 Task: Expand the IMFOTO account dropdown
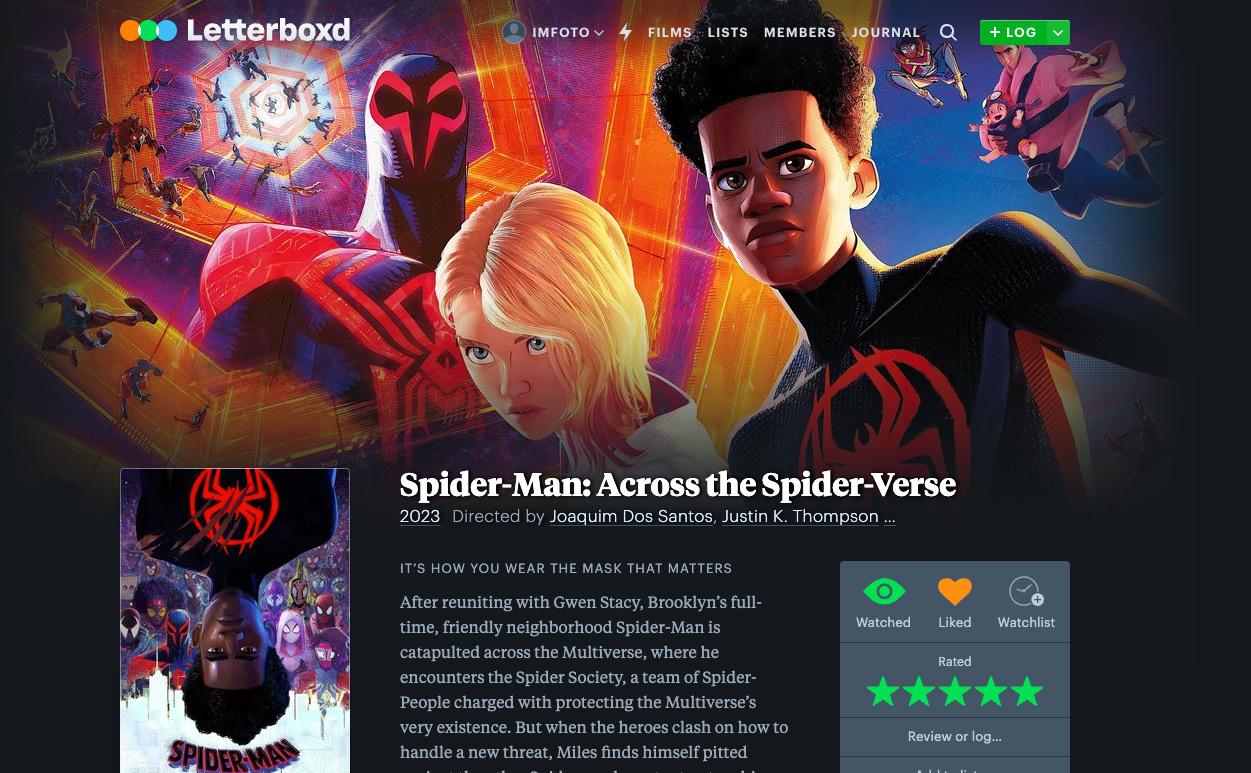coord(598,33)
